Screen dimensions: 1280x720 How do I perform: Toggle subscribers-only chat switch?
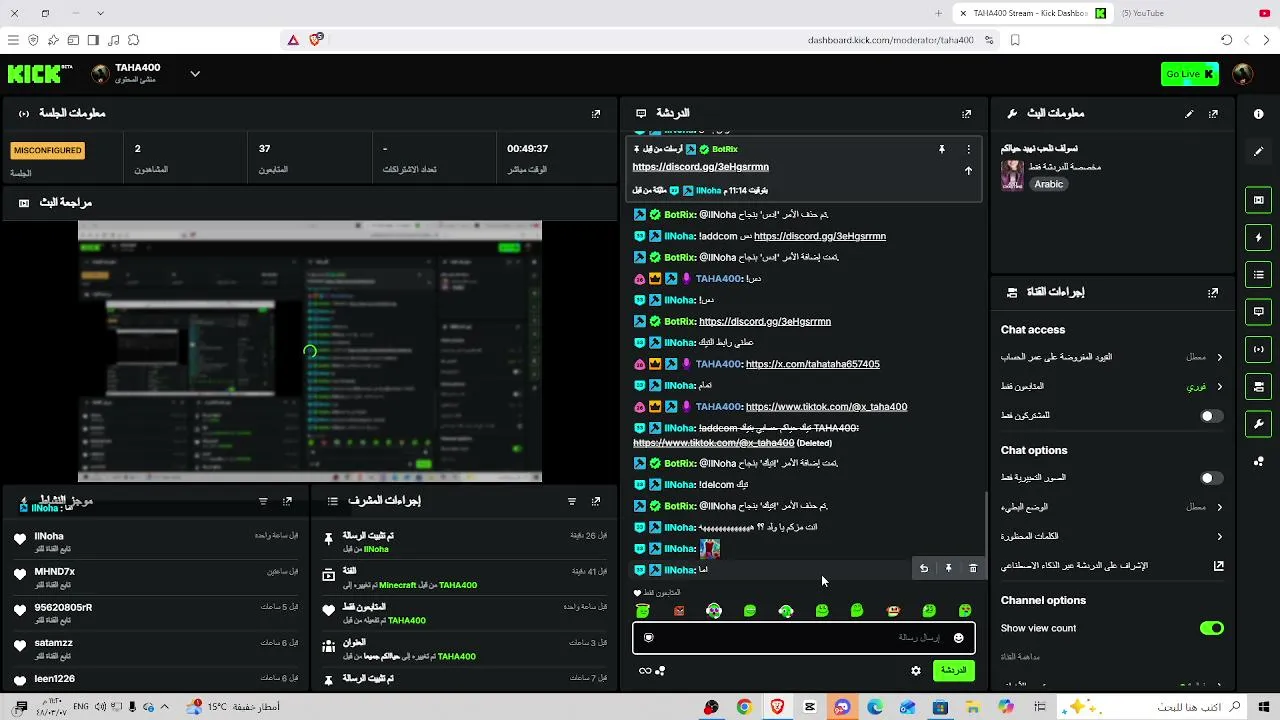pyautogui.click(x=1211, y=416)
